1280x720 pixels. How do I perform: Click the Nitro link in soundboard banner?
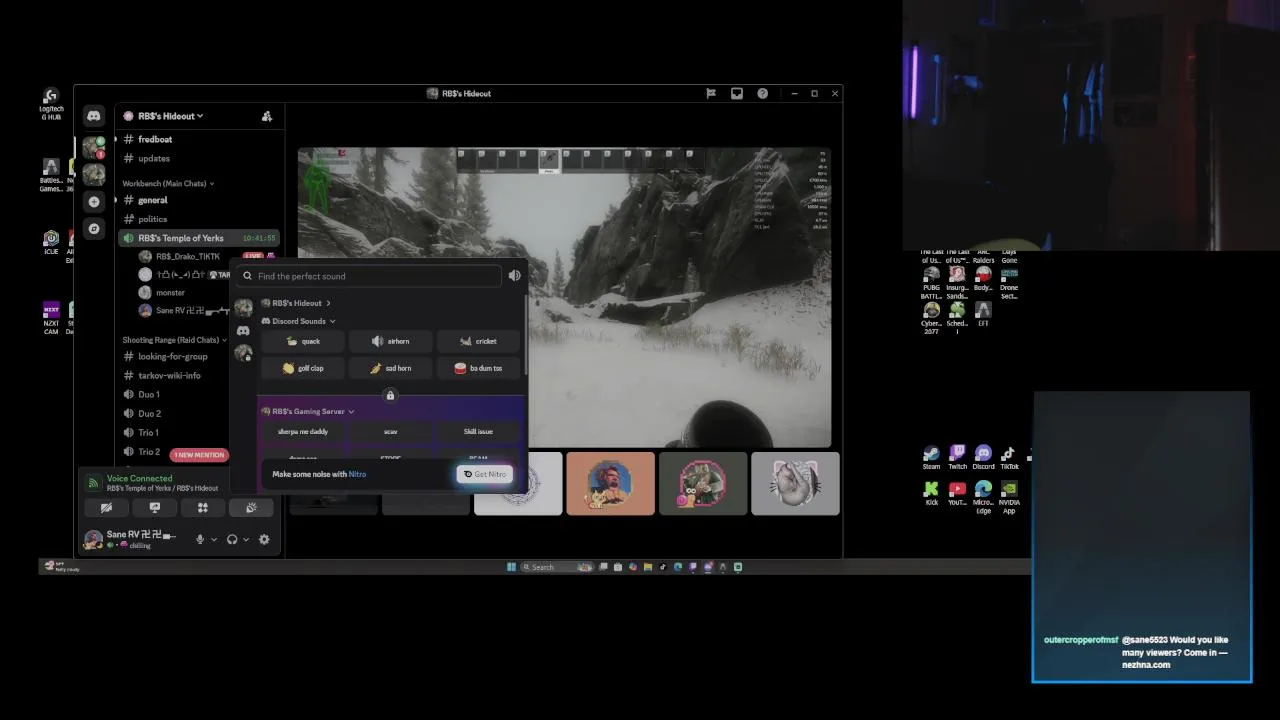point(357,474)
